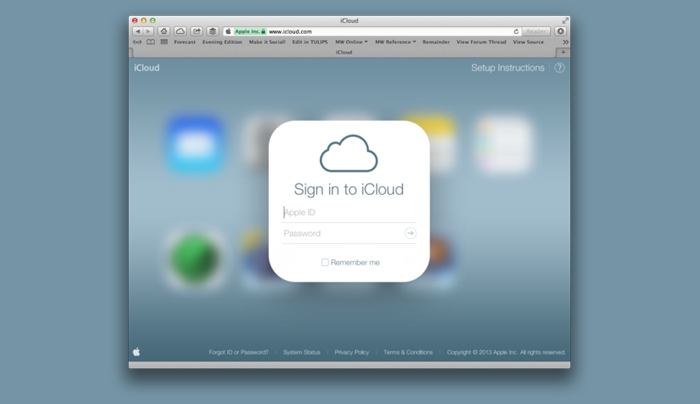The height and width of the screenshot is (404, 700).
Task: Open Terms & Conditions footer link
Action: (x=408, y=352)
